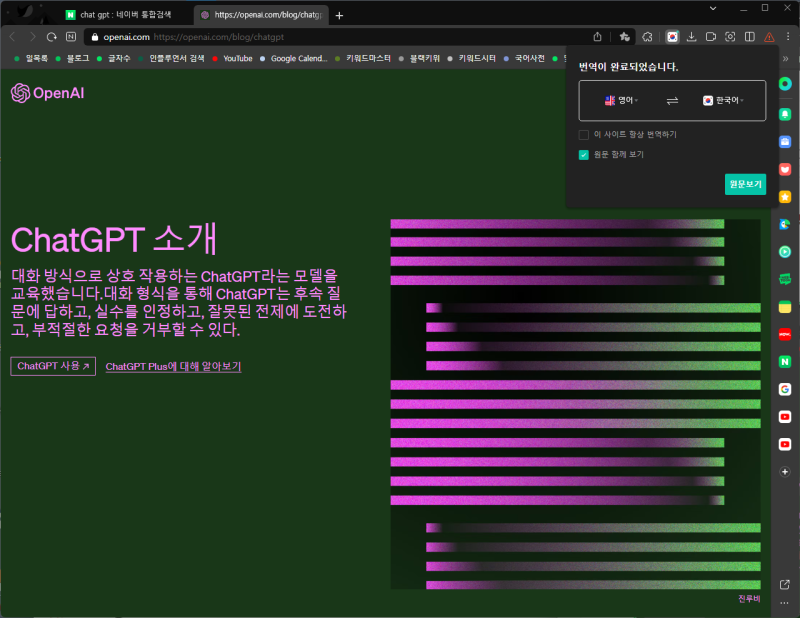Click the translate icon in the browser toolbar
The image size is (800, 618).
(x=671, y=36)
